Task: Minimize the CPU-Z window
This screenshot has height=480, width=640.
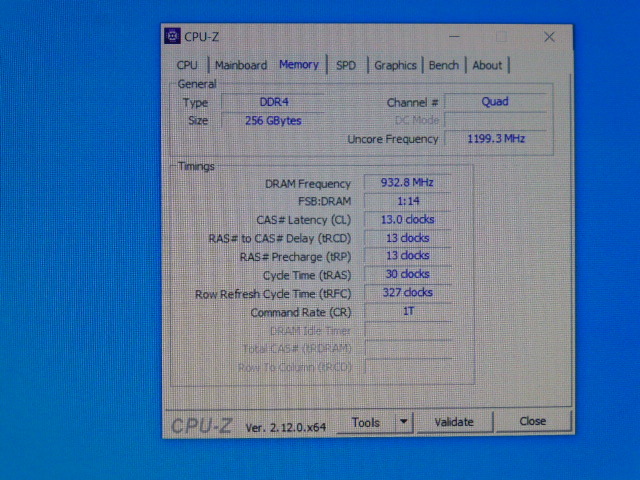Action: click(x=454, y=37)
